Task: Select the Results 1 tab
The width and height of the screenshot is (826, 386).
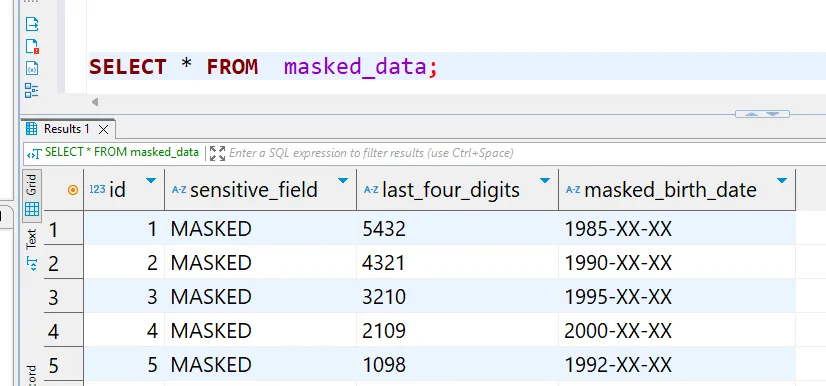Action: (x=67, y=129)
